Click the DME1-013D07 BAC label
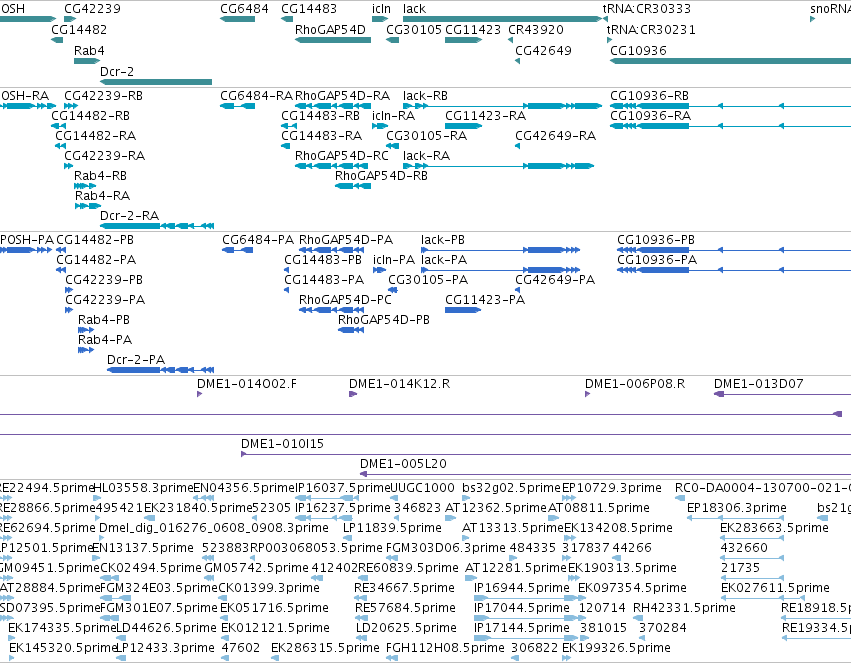 tap(758, 384)
